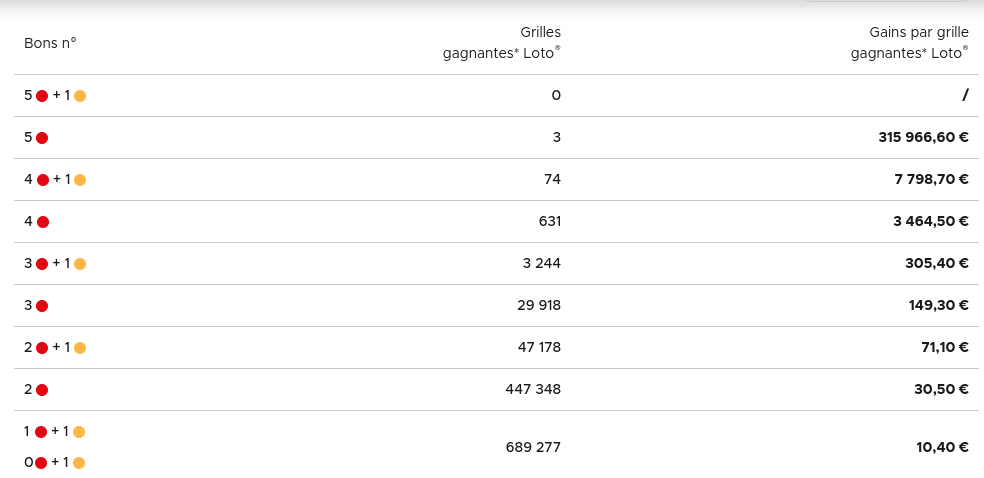This screenshot has width=984, height=478.
Task: Click the red ball in the 5+1 row
Action: click(x=42, y=96)
